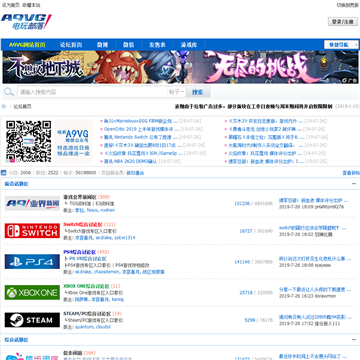Collapse the second forum section with the minus icon
The width and height of the screenshot is (360, 360).
354,340
